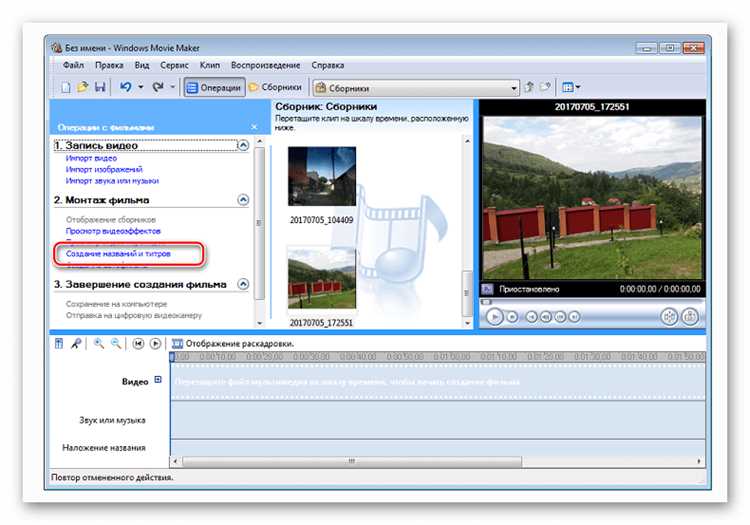Open the Undo history dropdown arrow

[x=141, y=88]
